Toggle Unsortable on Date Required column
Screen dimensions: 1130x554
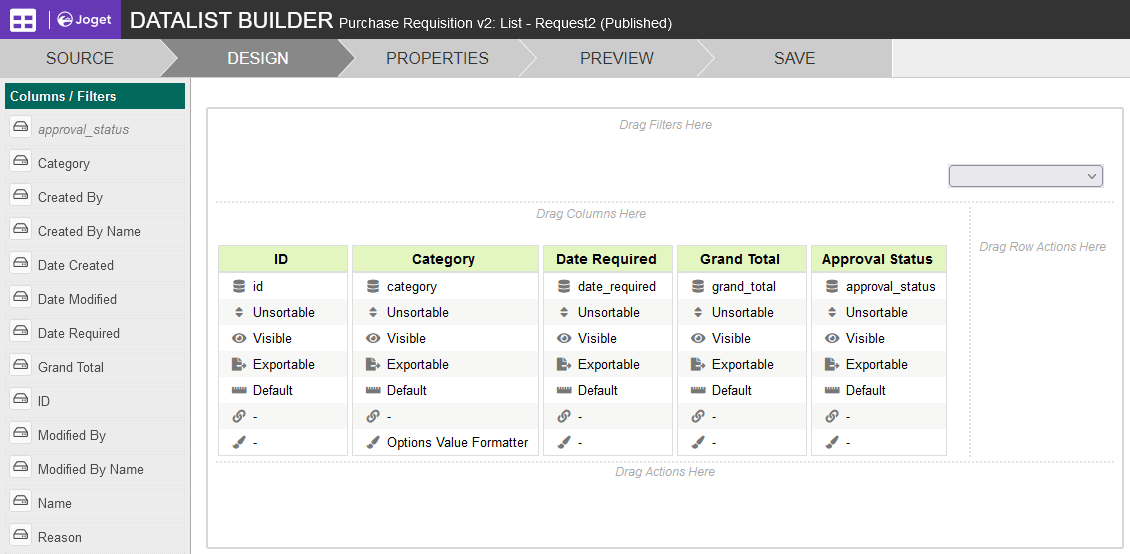click(608, 312)
